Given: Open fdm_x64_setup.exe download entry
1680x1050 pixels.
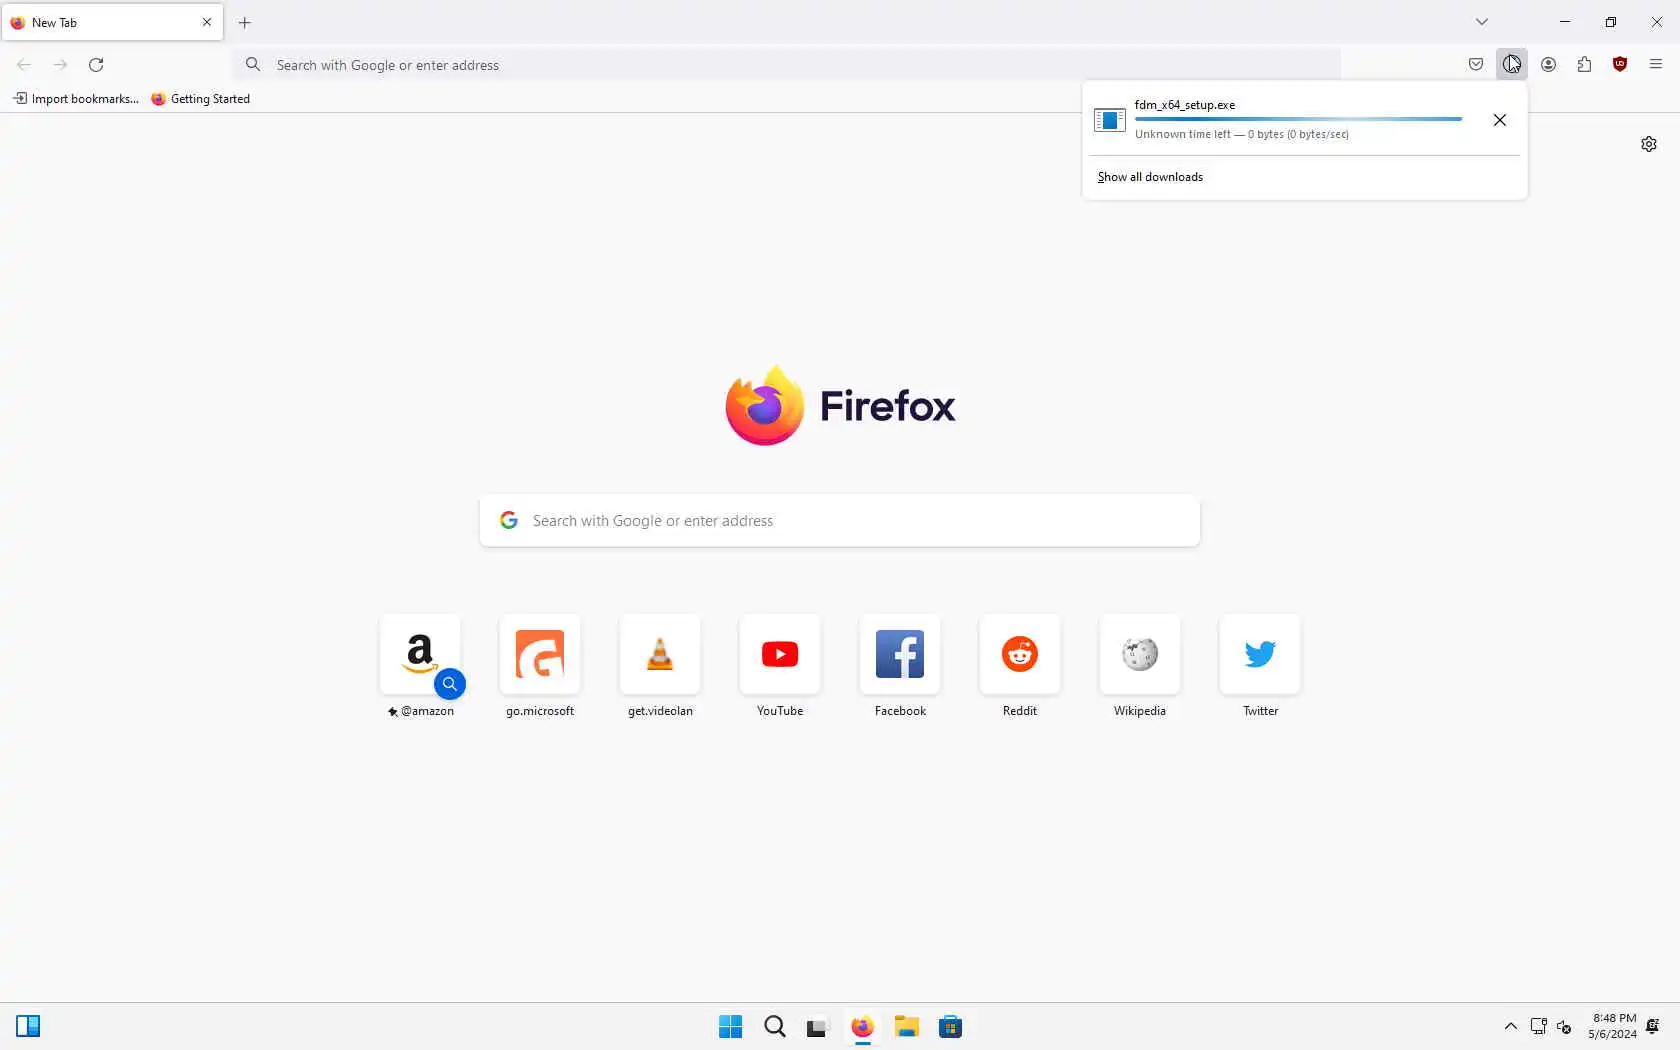Looking at the screenshot, I should click(x=1280, y=120).
